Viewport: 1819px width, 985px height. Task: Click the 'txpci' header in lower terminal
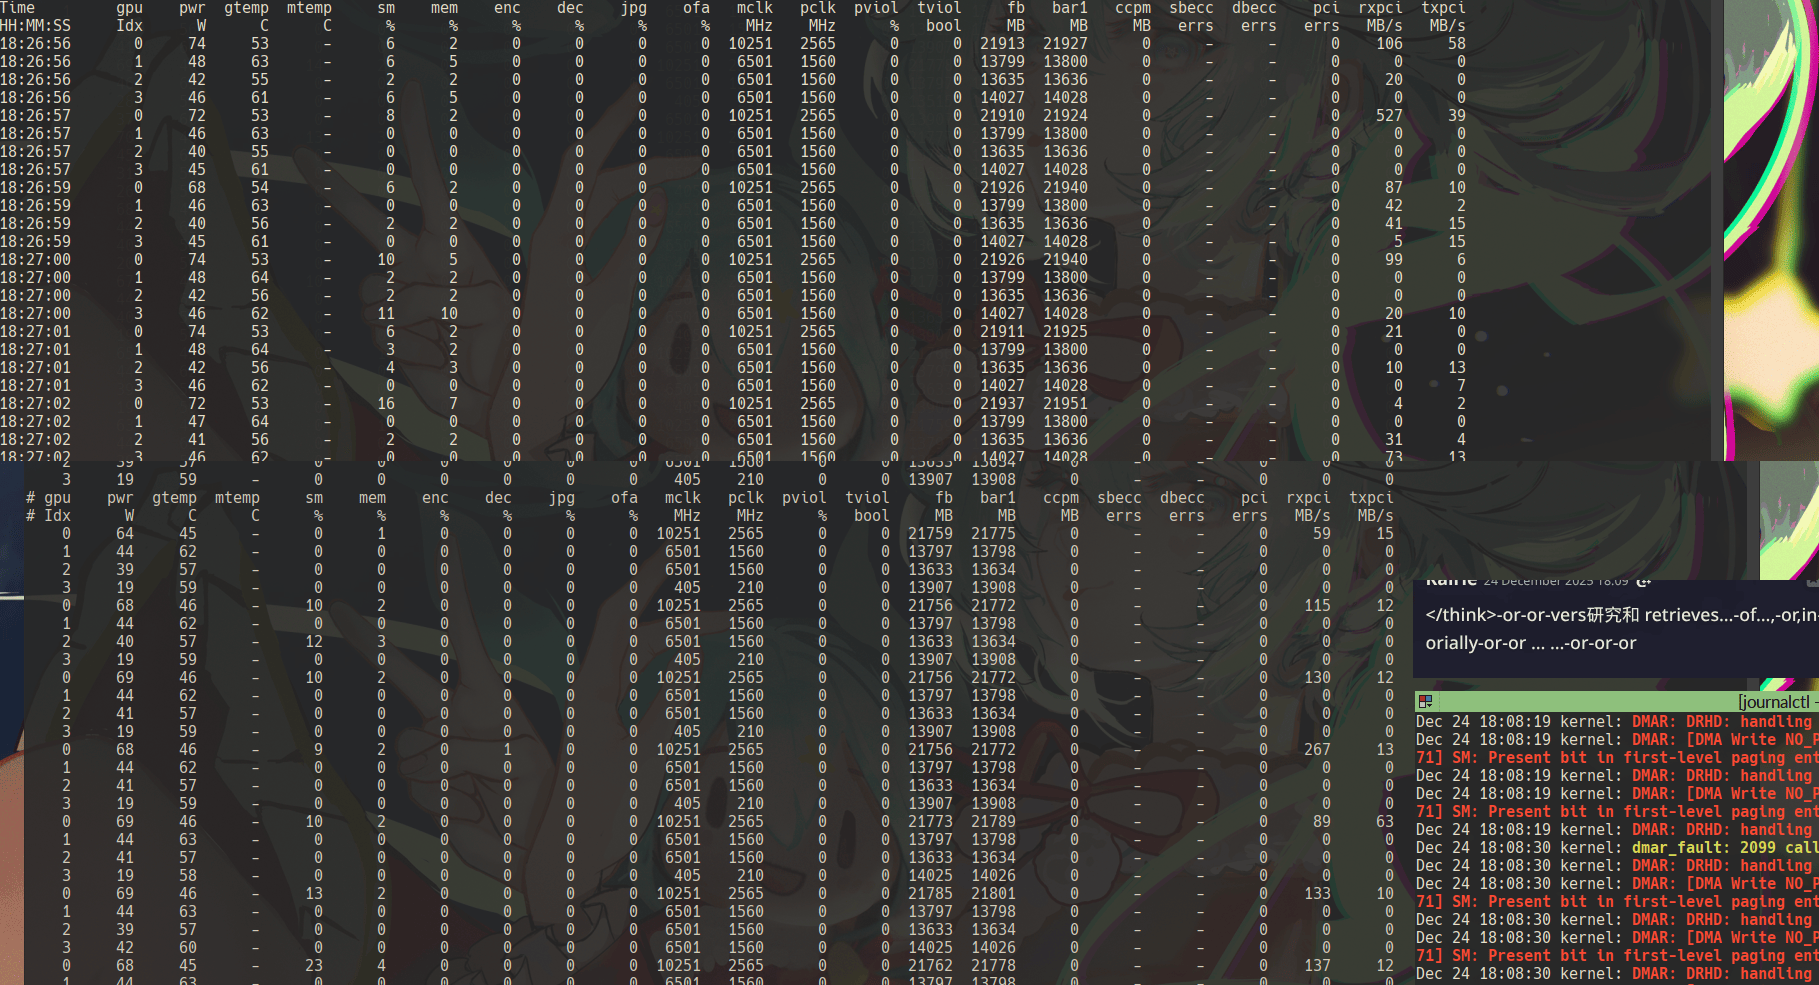(1371, 498)
